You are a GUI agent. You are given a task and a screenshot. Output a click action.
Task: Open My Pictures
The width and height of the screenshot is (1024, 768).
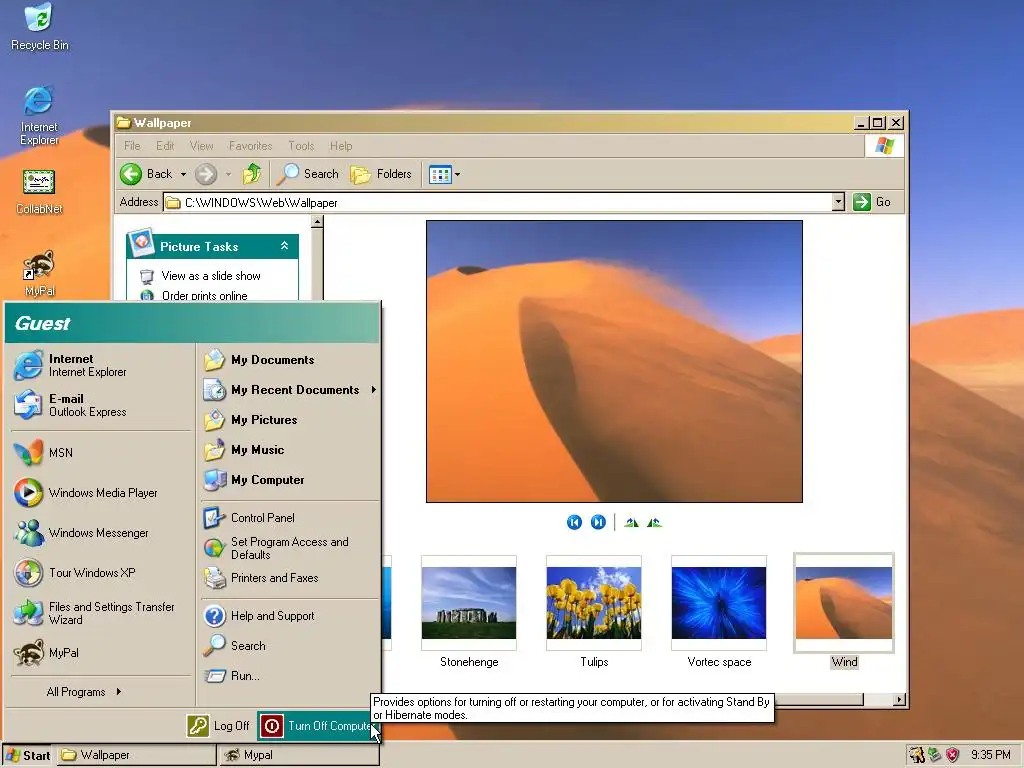290,420
